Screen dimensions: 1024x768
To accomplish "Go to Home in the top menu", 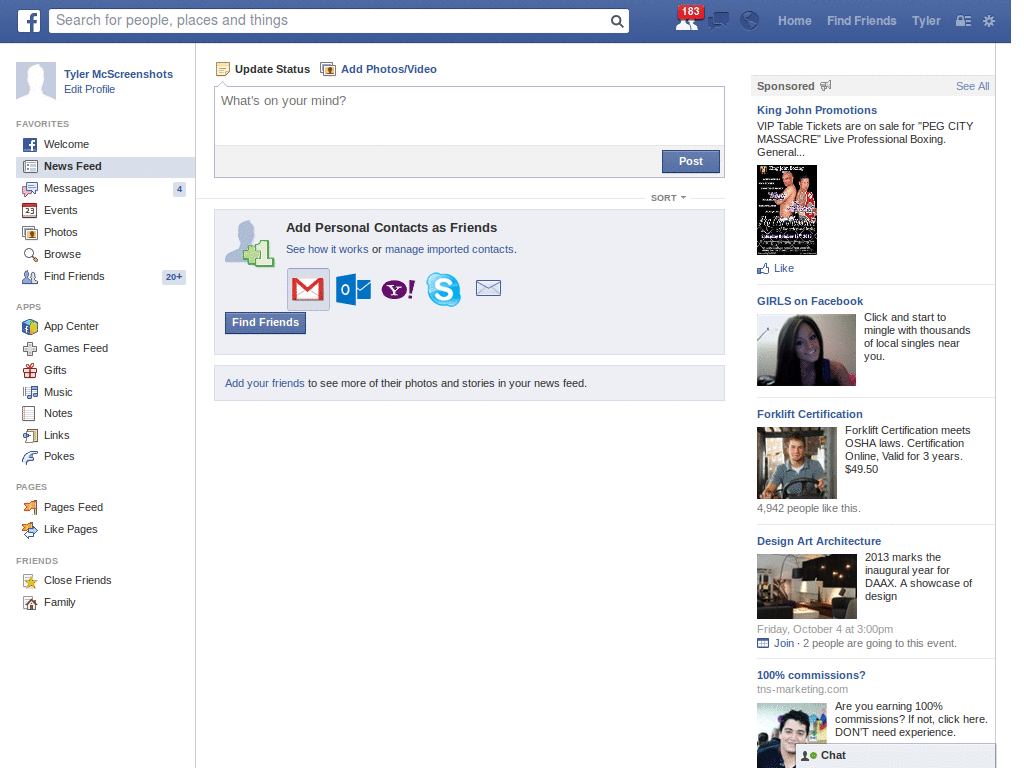I will point(794,20).
